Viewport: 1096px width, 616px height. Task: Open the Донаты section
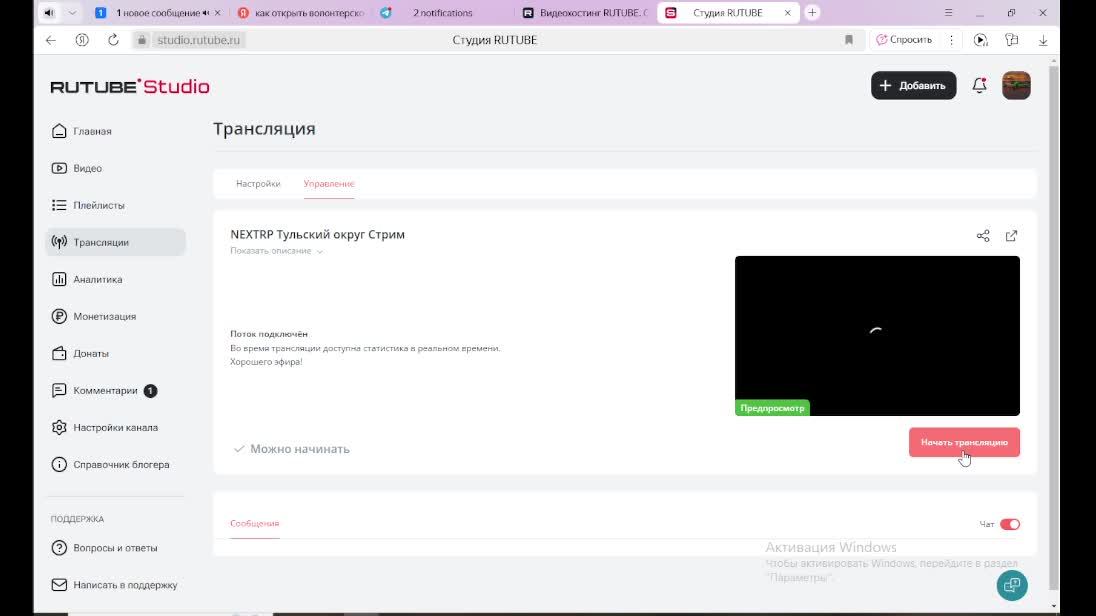pyautogui.click(x=80, y=354)
